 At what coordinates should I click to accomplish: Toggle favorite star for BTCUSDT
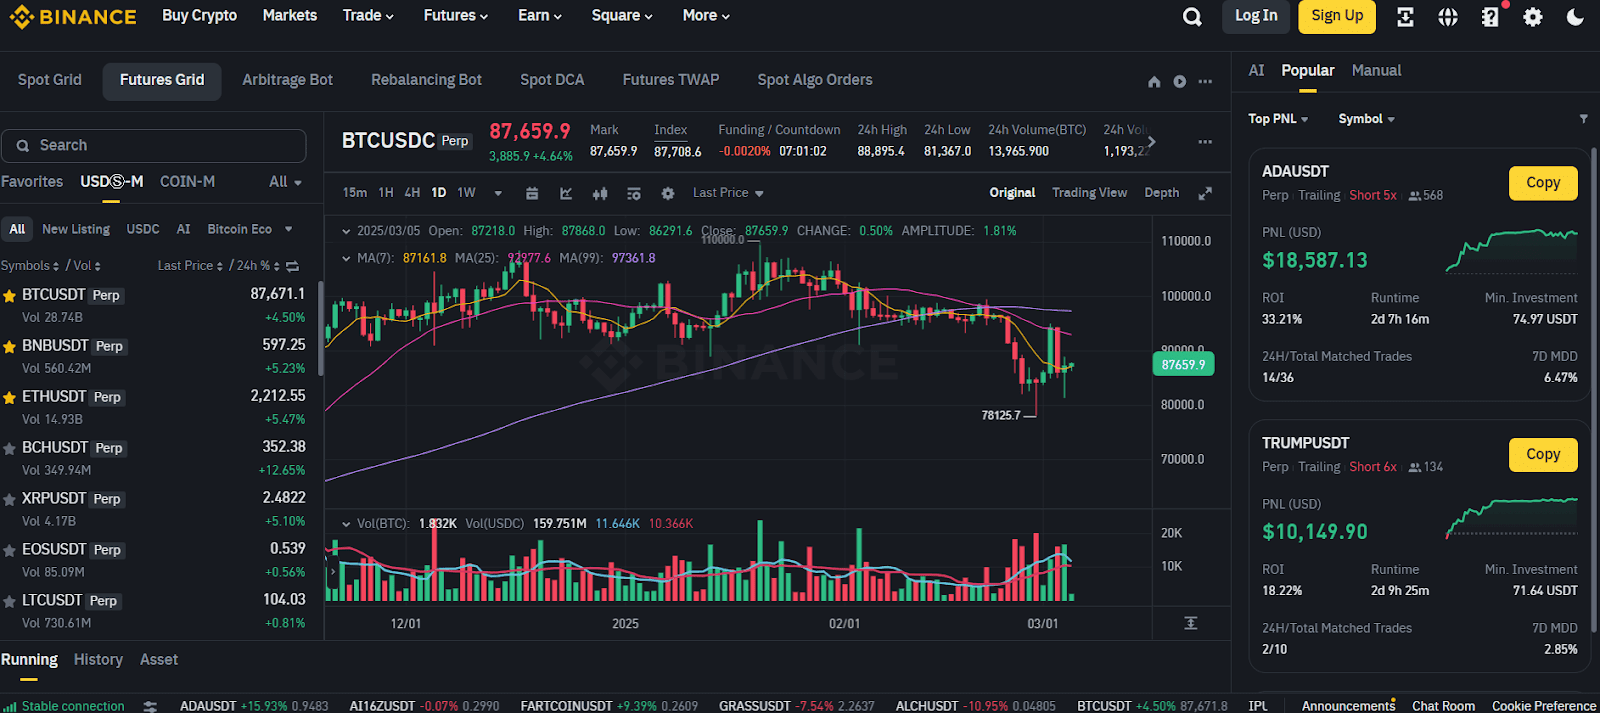coord(9,296)
